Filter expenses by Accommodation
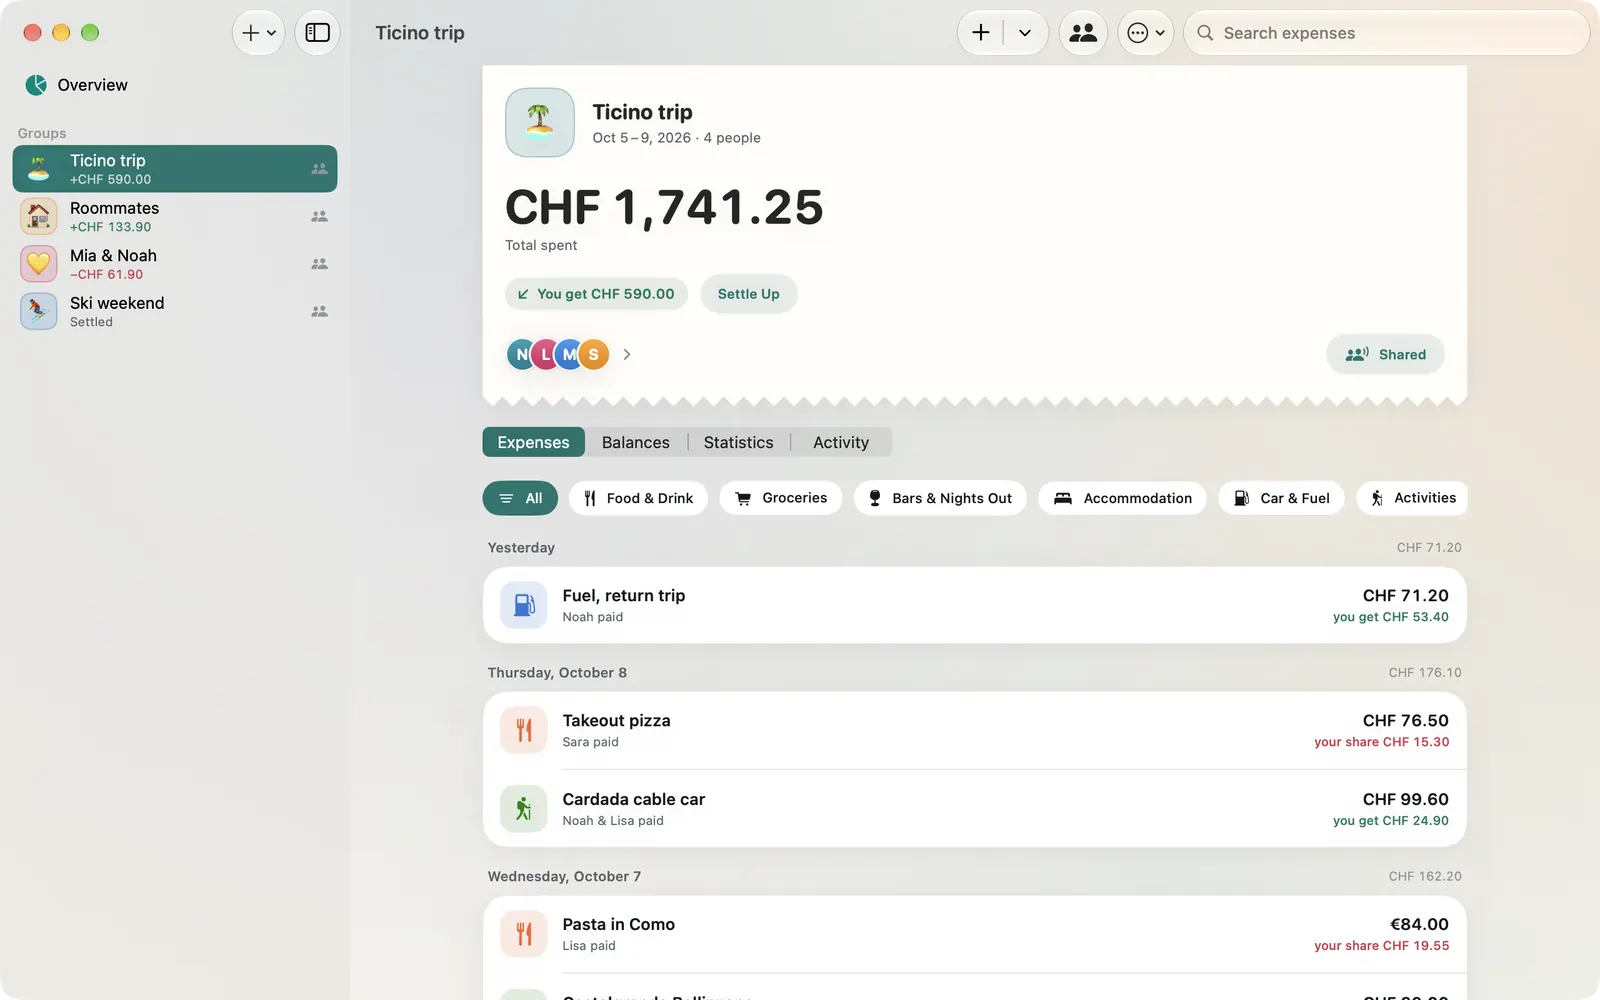Viewport: 1600px width, 1000px height. (1122, 498)
